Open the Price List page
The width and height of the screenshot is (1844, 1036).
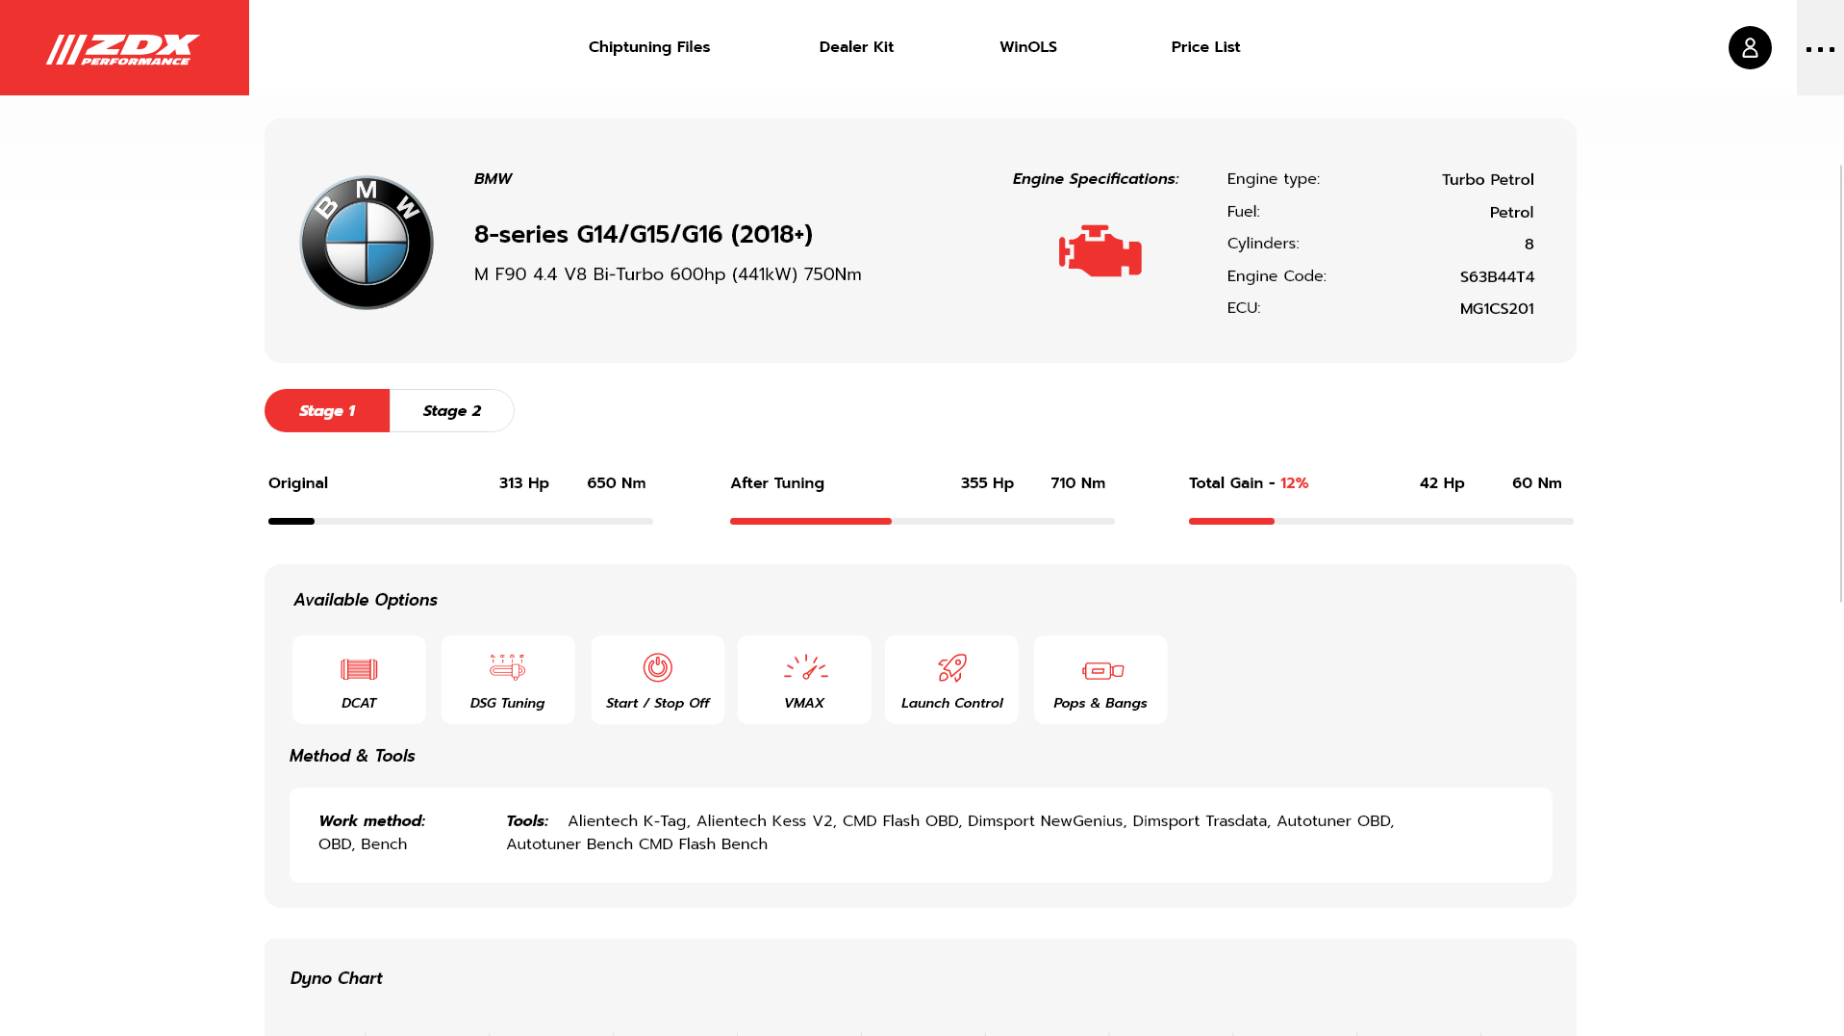[x=1205, y=47]
